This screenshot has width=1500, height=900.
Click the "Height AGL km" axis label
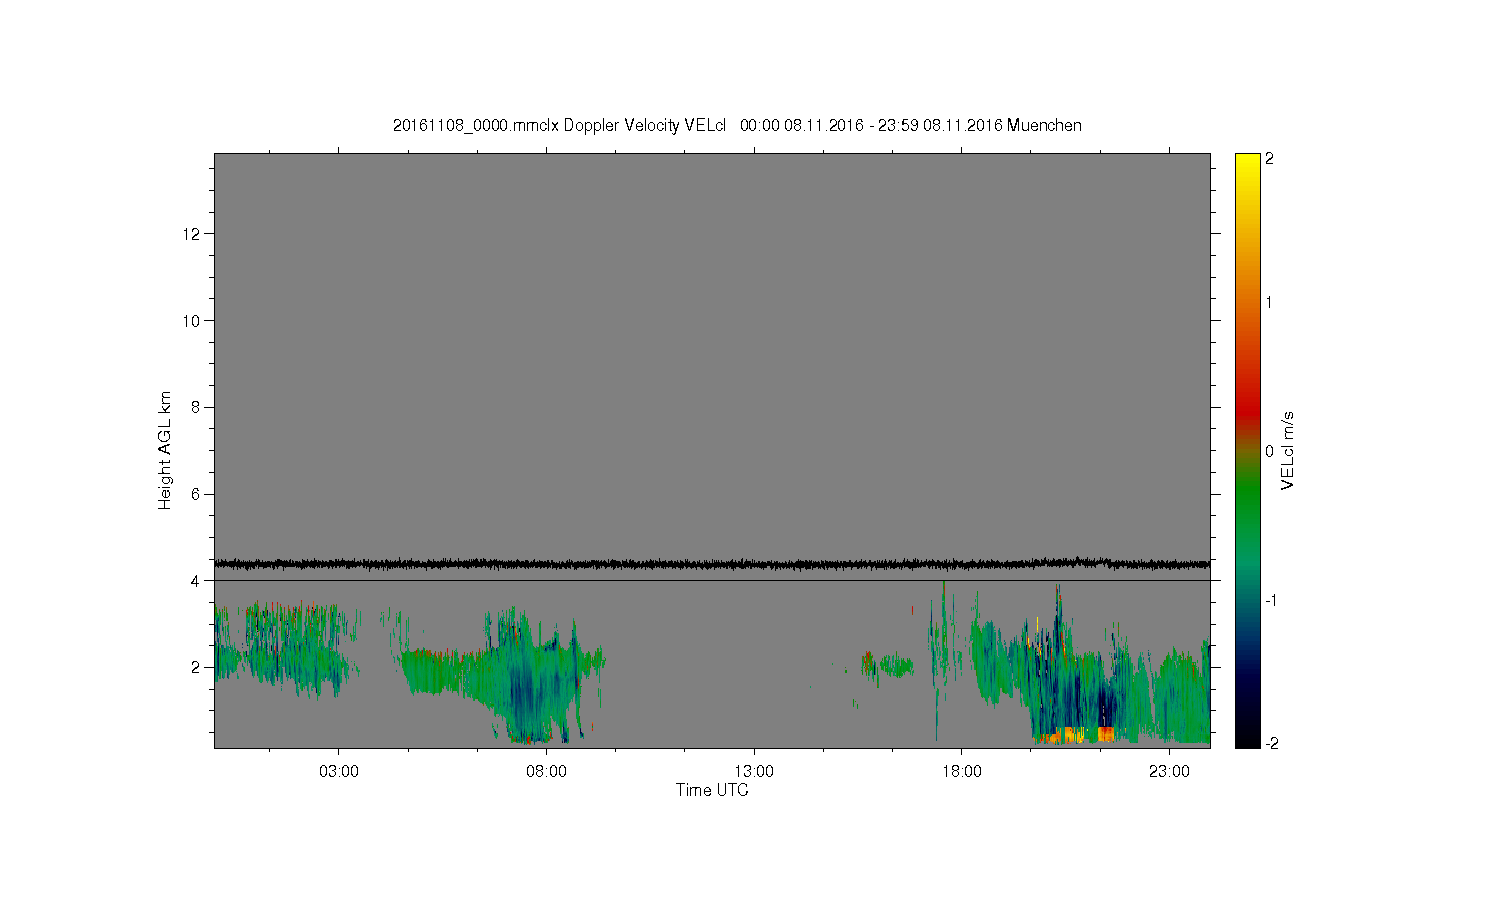(165, 450)
